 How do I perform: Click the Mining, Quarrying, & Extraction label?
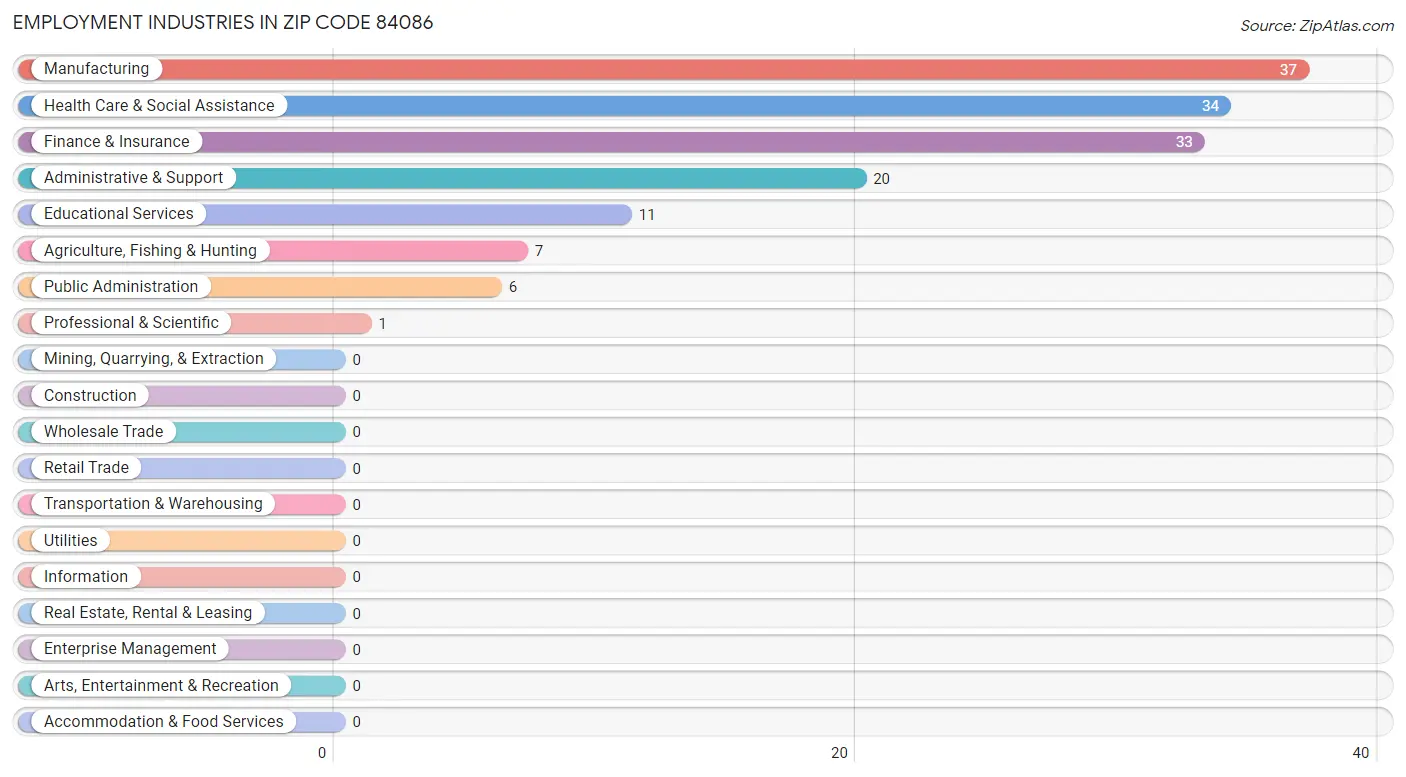tap(154, 359)
